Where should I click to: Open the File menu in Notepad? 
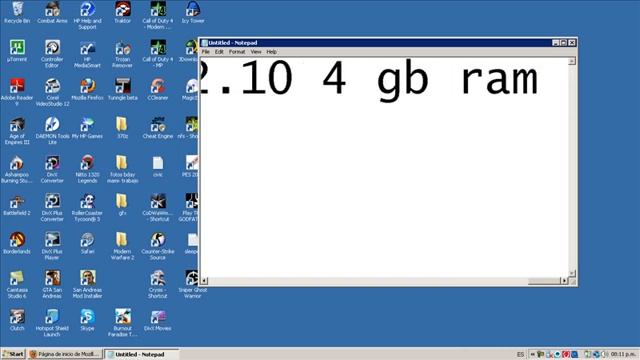click(x=206, y=52)
